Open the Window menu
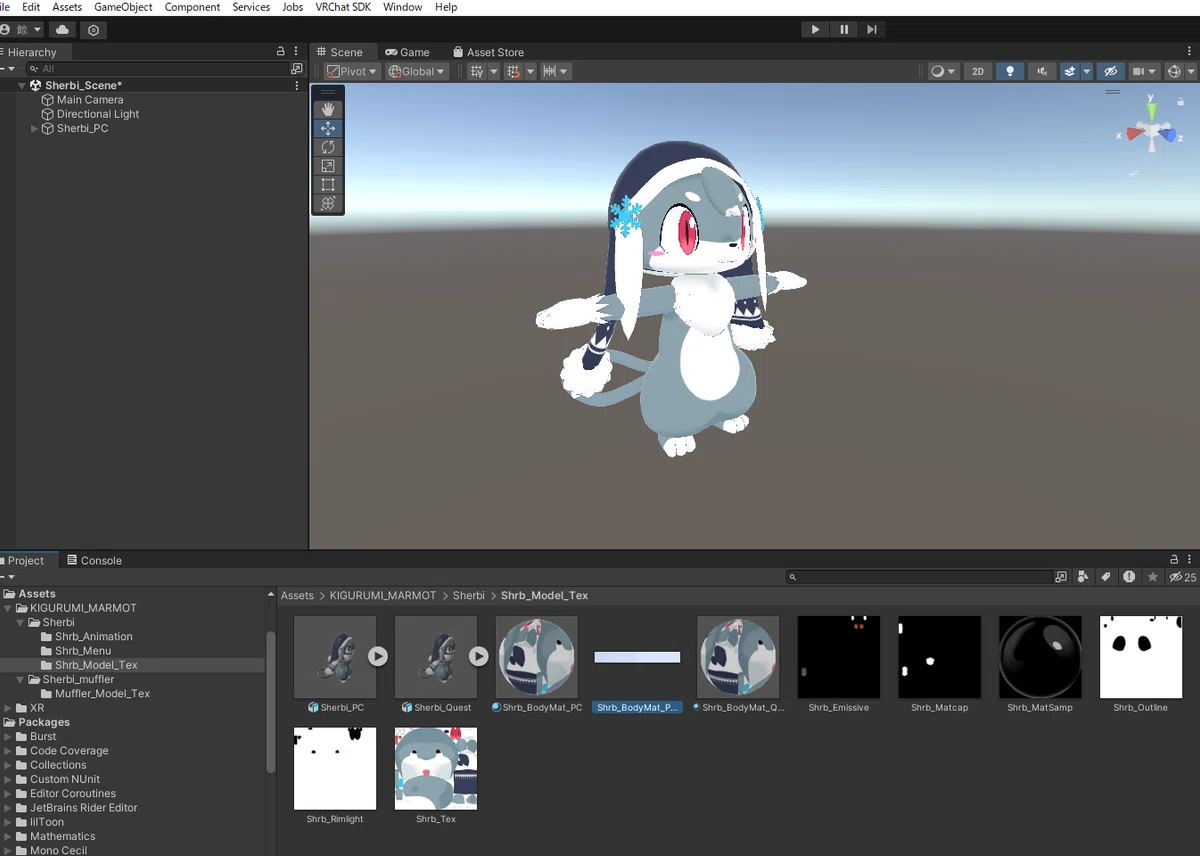This screenshot has width=1200, height=856. 402,7
